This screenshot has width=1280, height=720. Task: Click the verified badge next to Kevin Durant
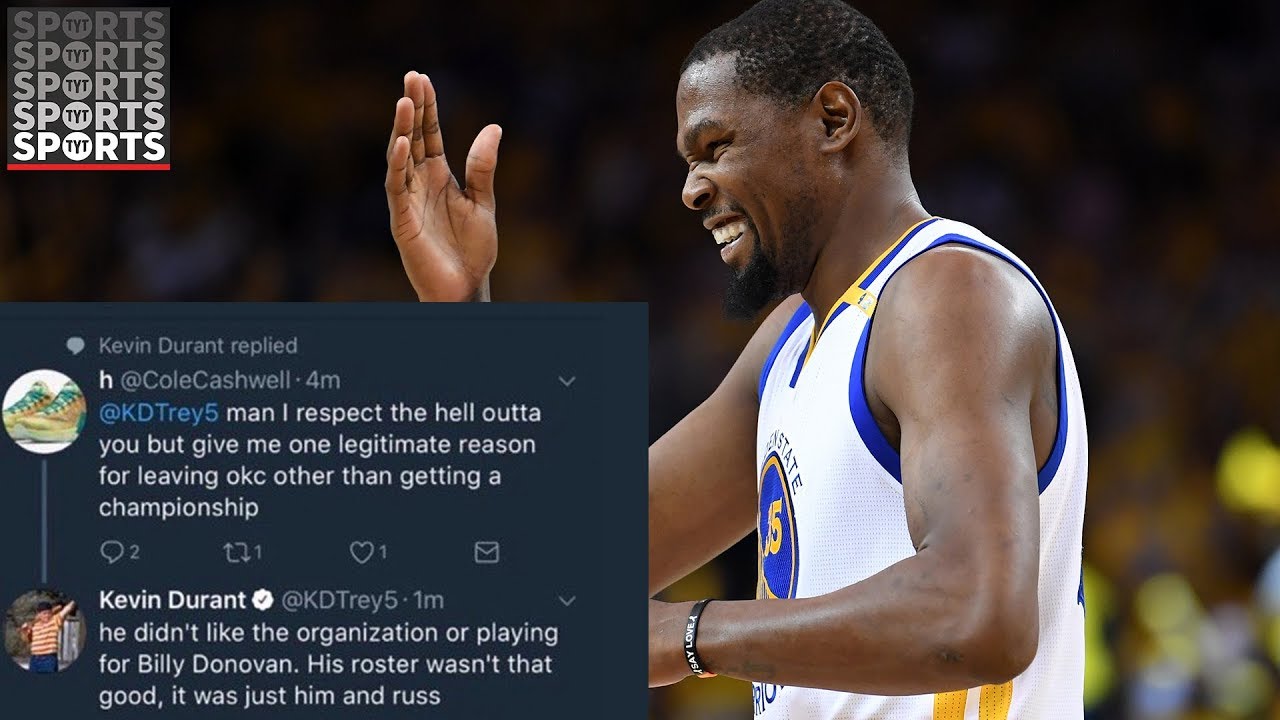[262, 600]
